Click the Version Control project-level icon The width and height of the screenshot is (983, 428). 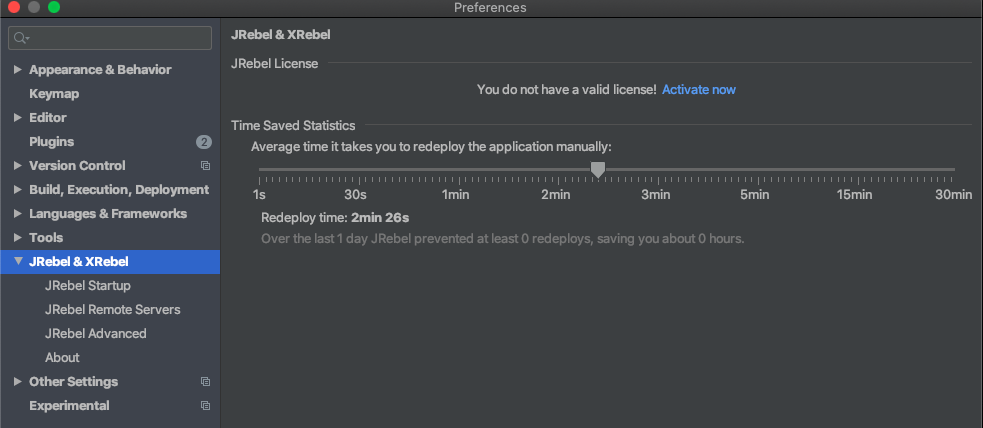click(x=205, y=166)
